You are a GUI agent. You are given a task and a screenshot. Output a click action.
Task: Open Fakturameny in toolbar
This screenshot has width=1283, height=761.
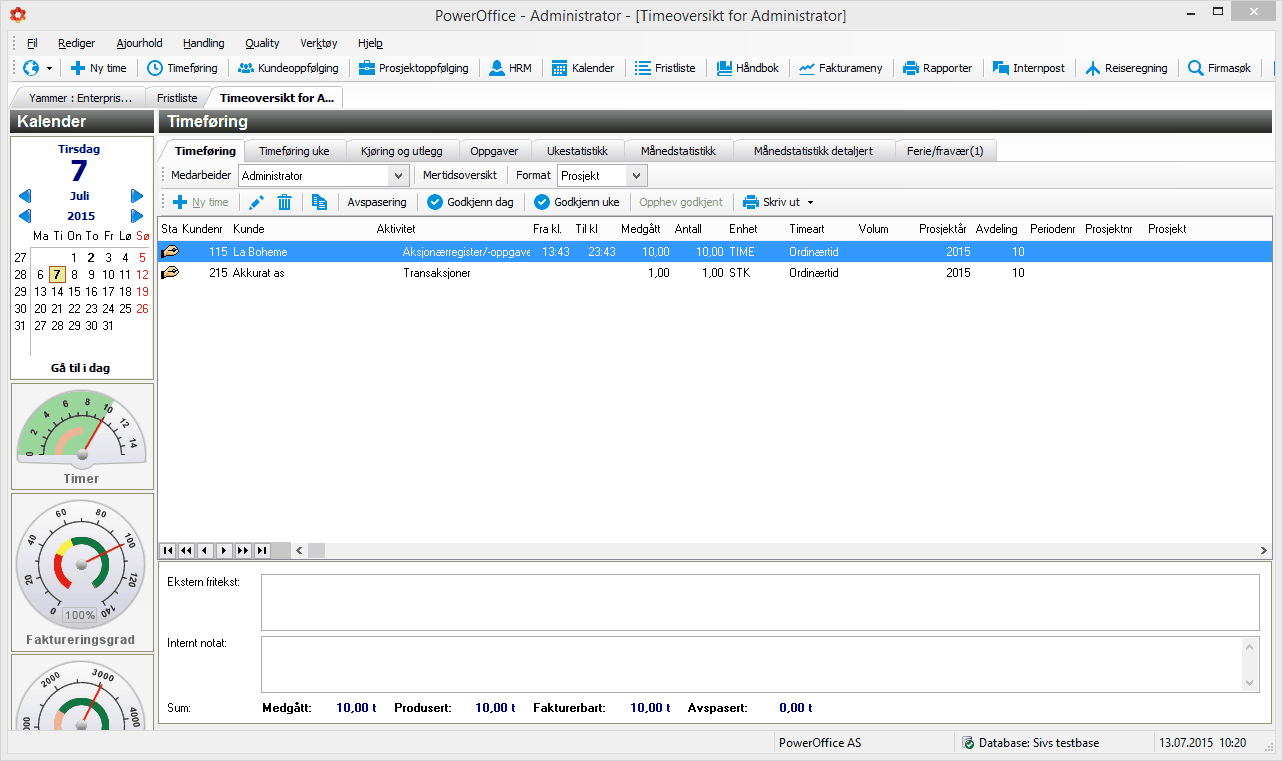coord(840,68)
